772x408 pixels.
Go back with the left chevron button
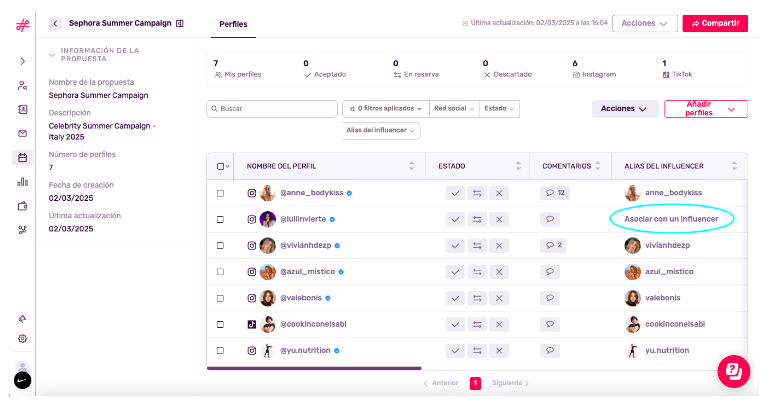(55, 23)
